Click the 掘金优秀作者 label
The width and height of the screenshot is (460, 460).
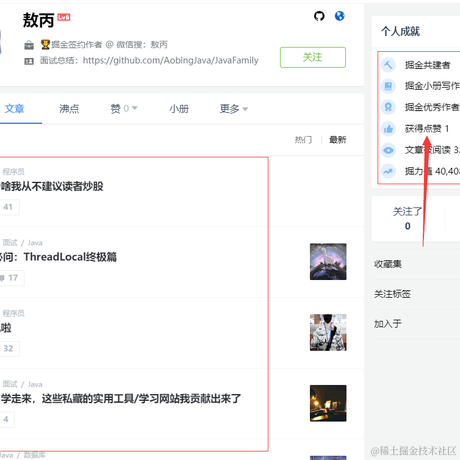click(432, 107)
